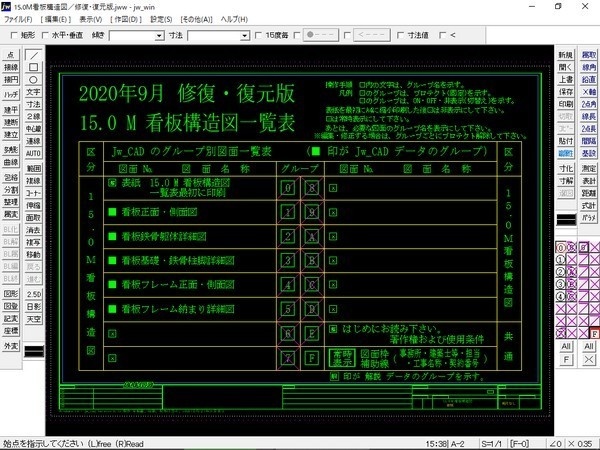
Task: Select the 接線 tangent line tool
Action: click(x=11, y=67)
